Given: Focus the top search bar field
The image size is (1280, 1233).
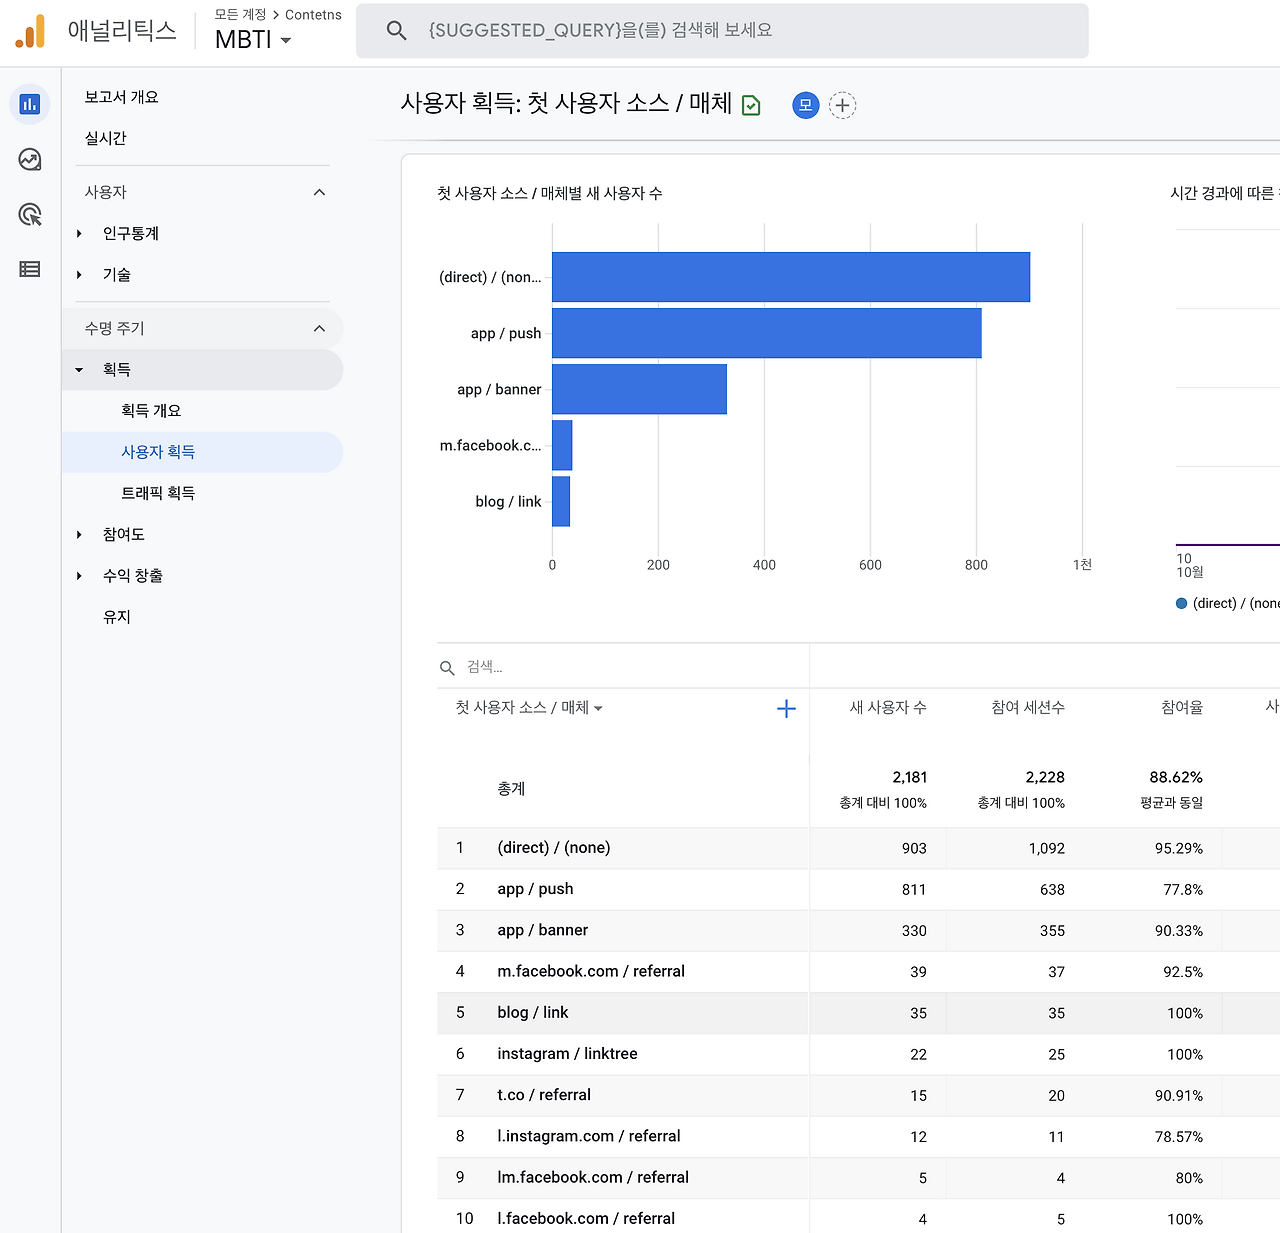Looking at the screenshot, I should (722, 31).
